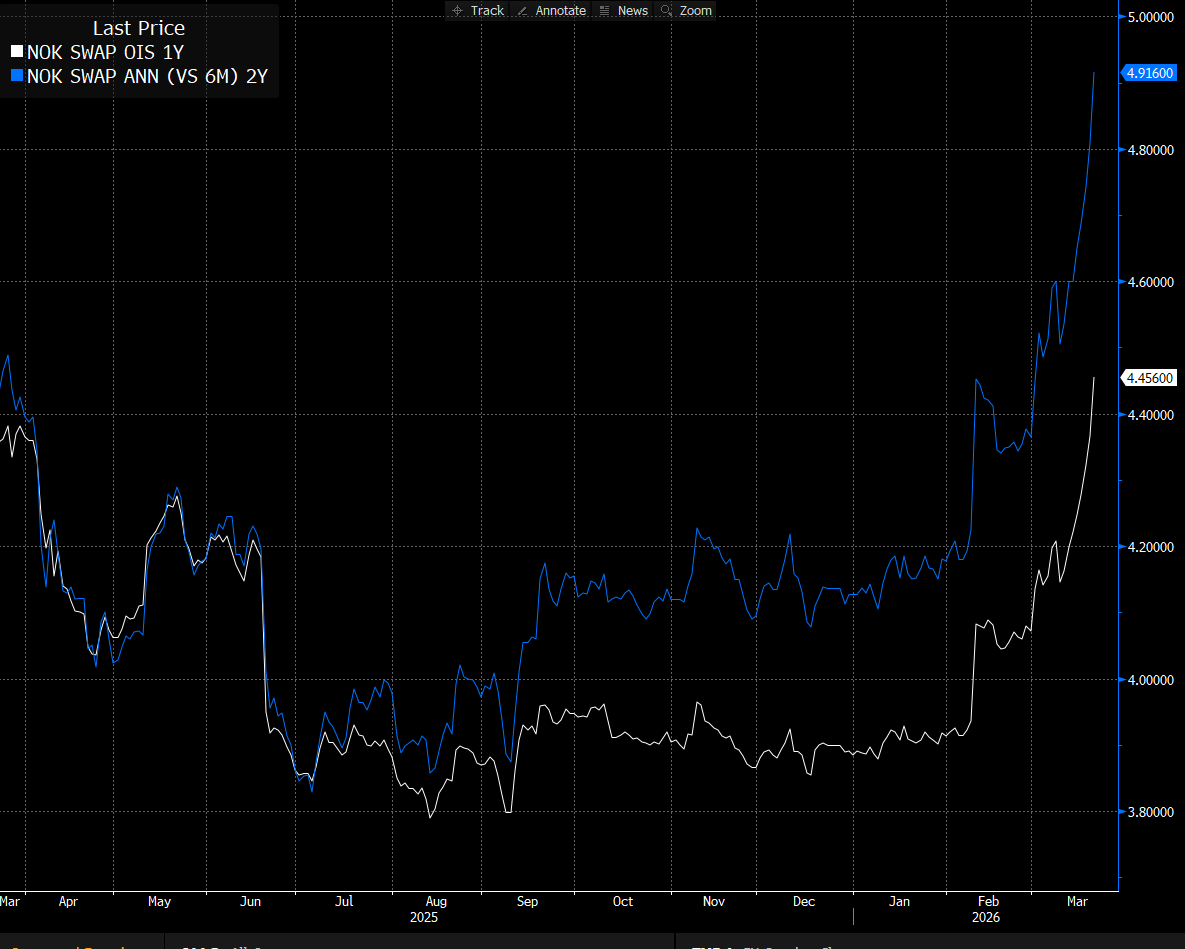Click the Jul month label

coord(344,901)
